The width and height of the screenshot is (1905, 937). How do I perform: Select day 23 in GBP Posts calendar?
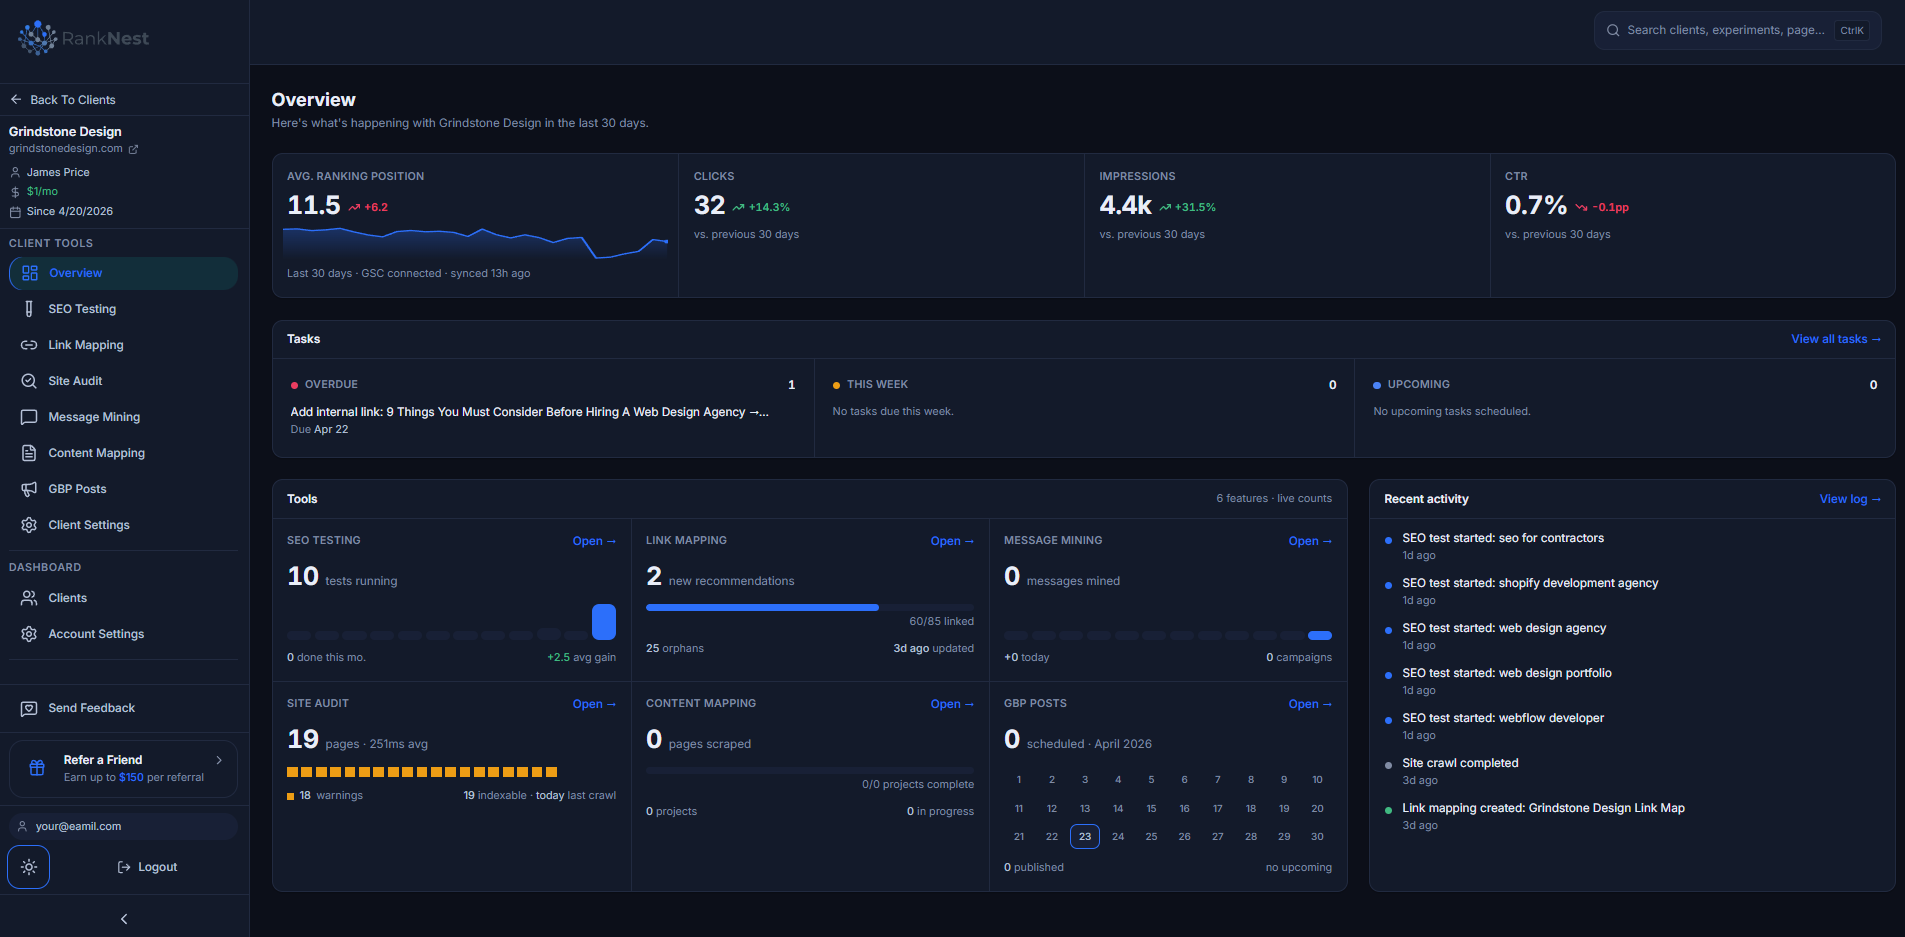click(x=1085, y=836)
